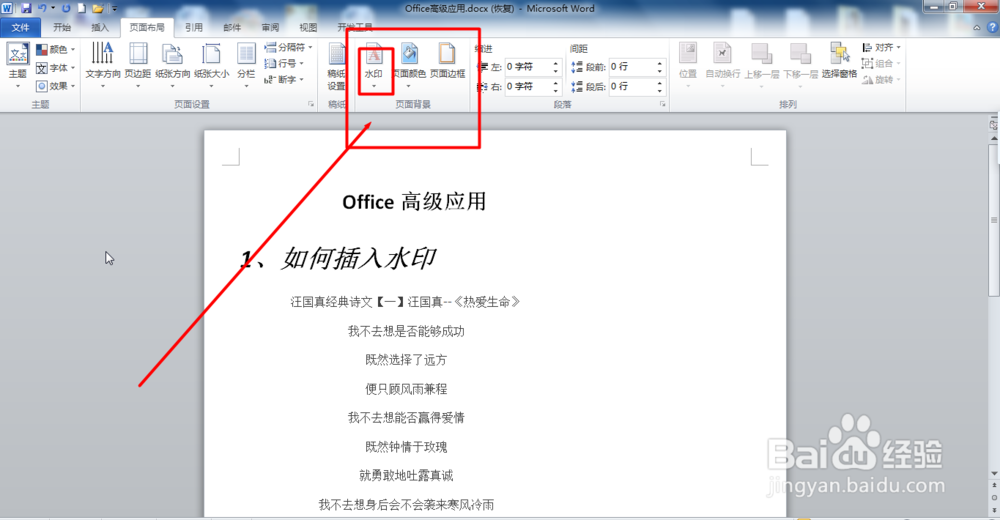Click the document title 'Office 高级应用'
The width and height of the screenshot is (1000, 520).
414,202
